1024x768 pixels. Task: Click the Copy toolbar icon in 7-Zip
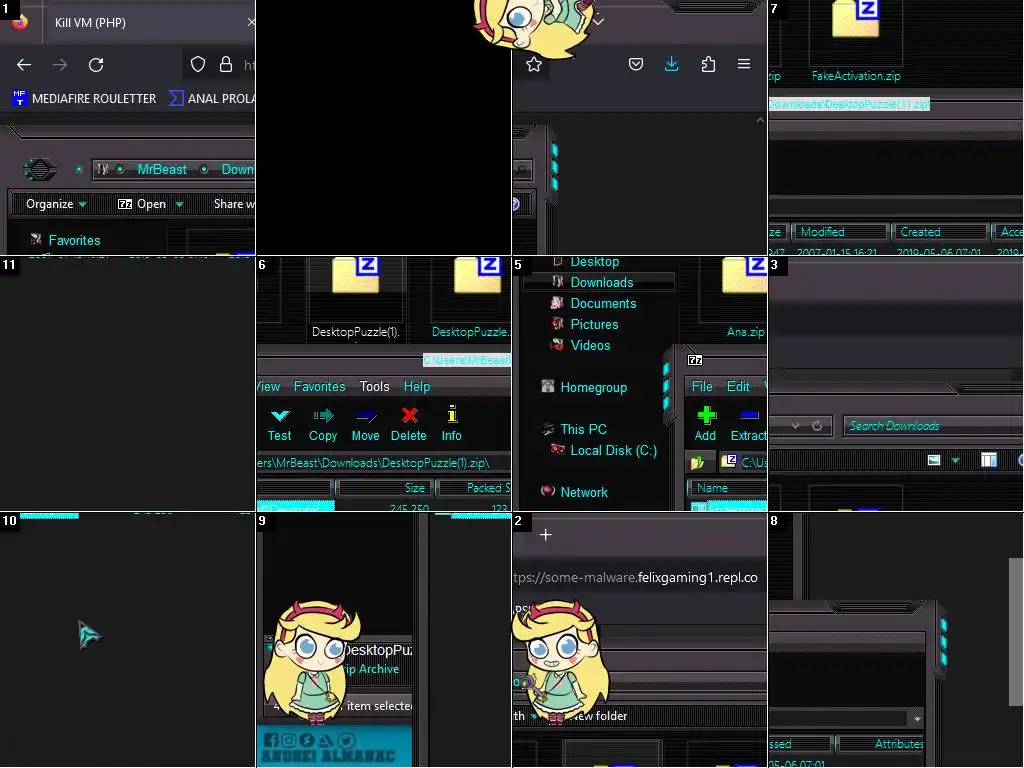323,424
